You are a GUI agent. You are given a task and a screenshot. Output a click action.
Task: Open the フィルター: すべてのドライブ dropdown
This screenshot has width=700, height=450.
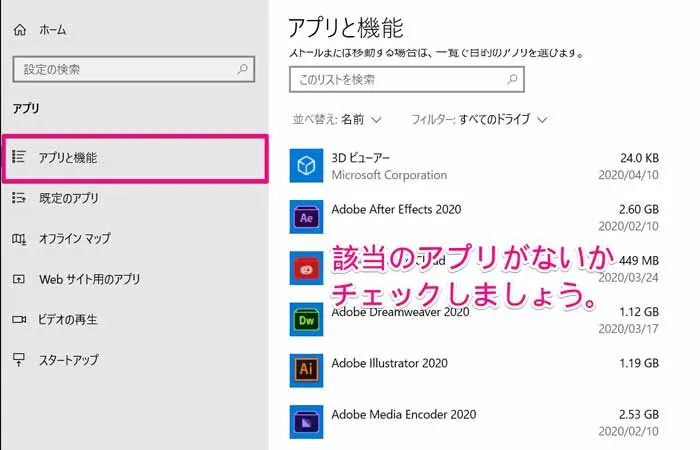tap(479, 120)
